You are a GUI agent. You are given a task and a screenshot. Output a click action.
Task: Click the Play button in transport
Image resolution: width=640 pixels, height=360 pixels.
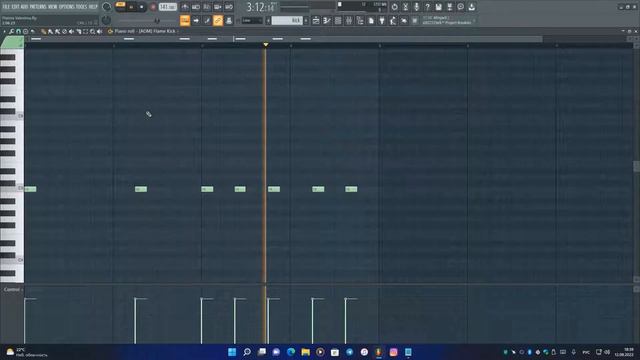coord(131,7)
